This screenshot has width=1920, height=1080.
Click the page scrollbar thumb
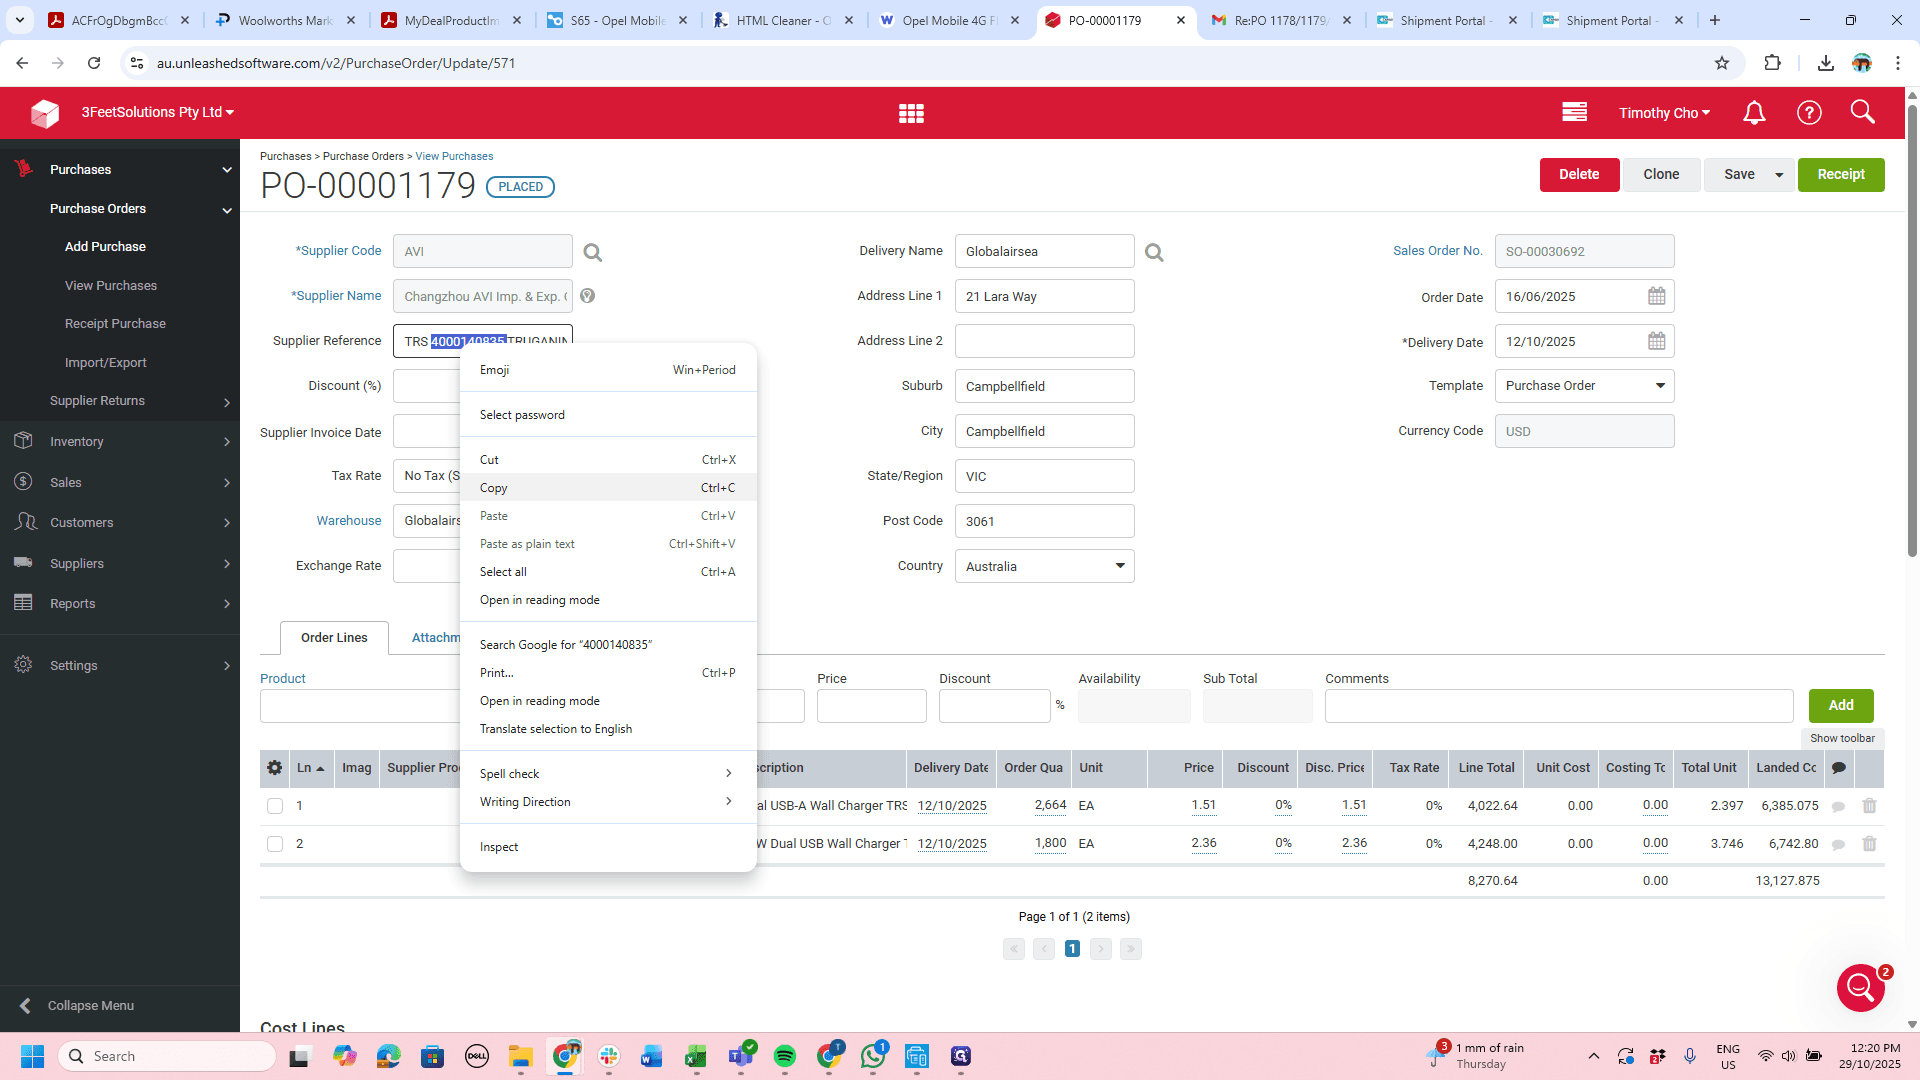tap(1912, 330)
